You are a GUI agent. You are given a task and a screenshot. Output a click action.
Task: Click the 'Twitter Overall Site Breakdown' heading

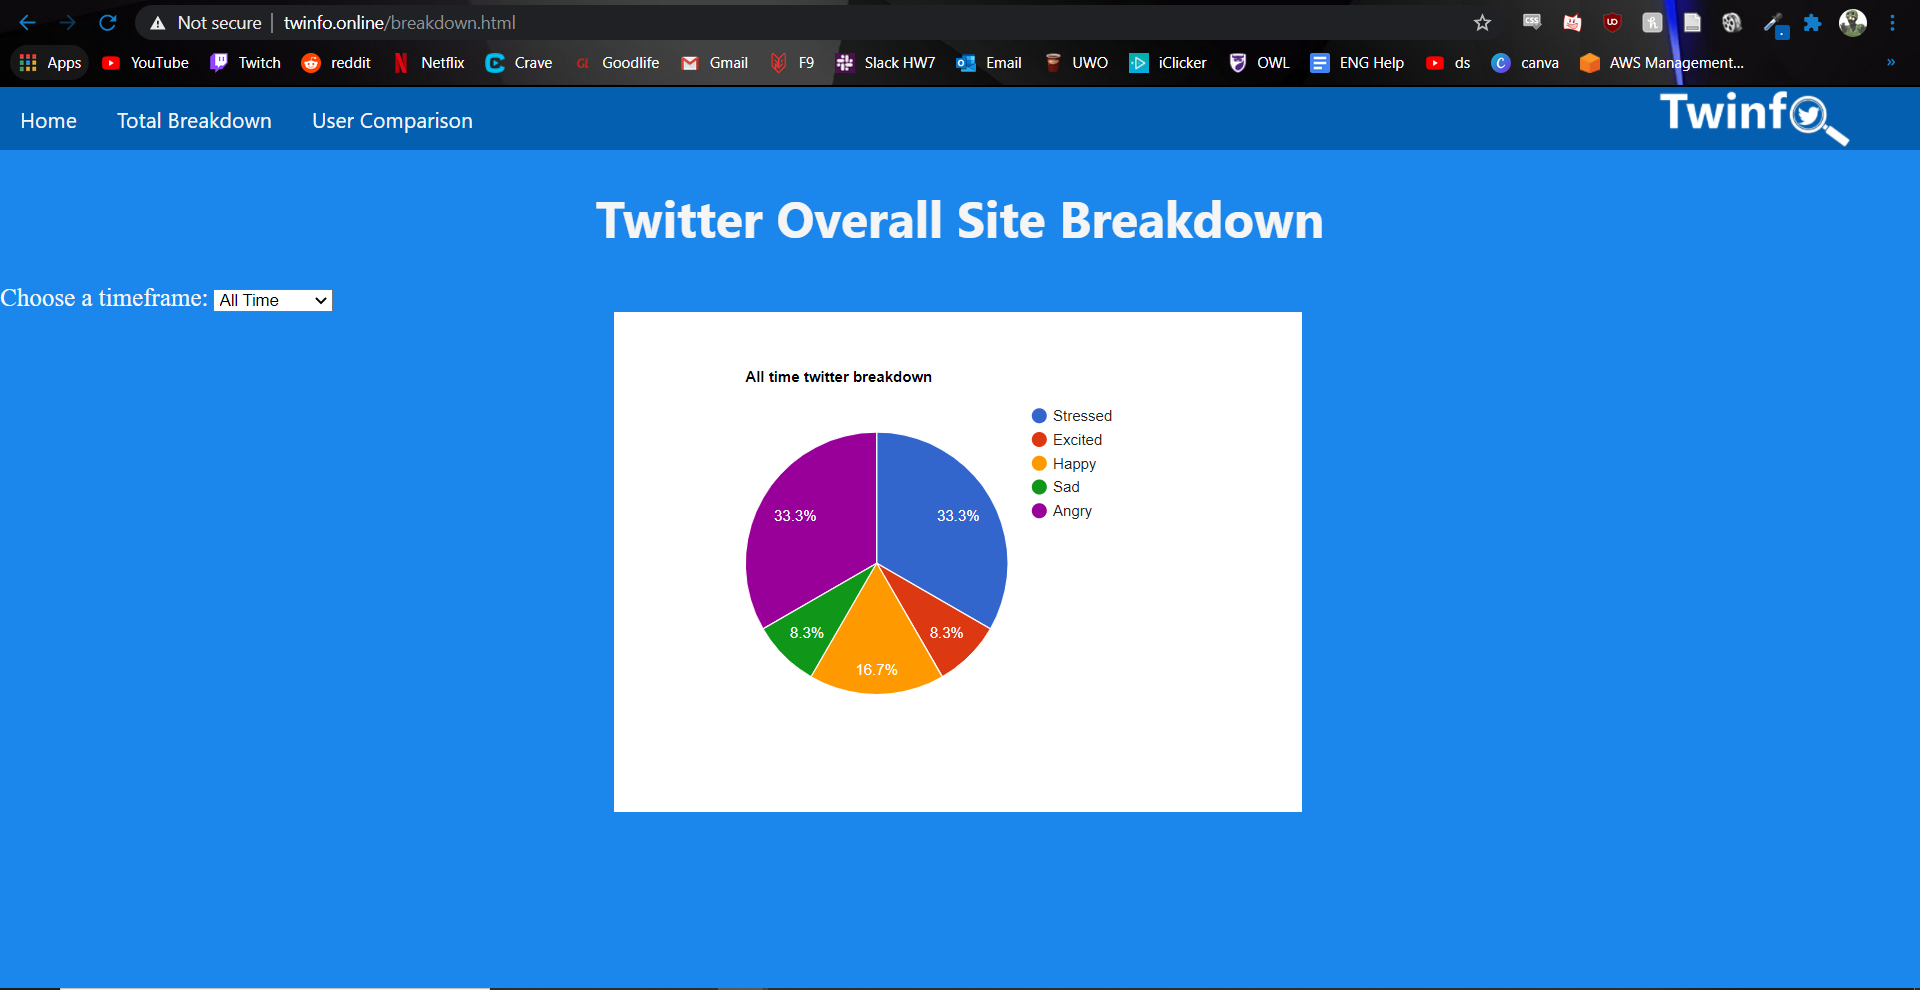tap(959, 221)
